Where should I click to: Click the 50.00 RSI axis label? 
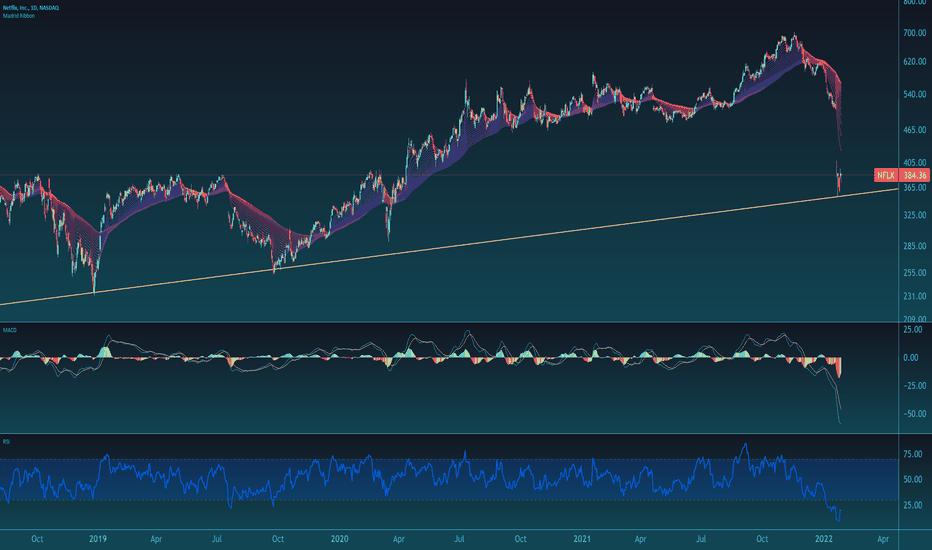913,480
